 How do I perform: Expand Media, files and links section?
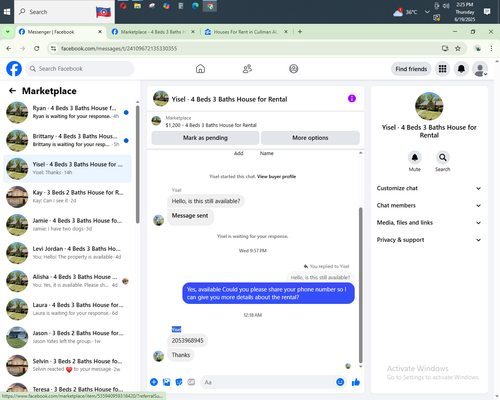click(429, 223)
